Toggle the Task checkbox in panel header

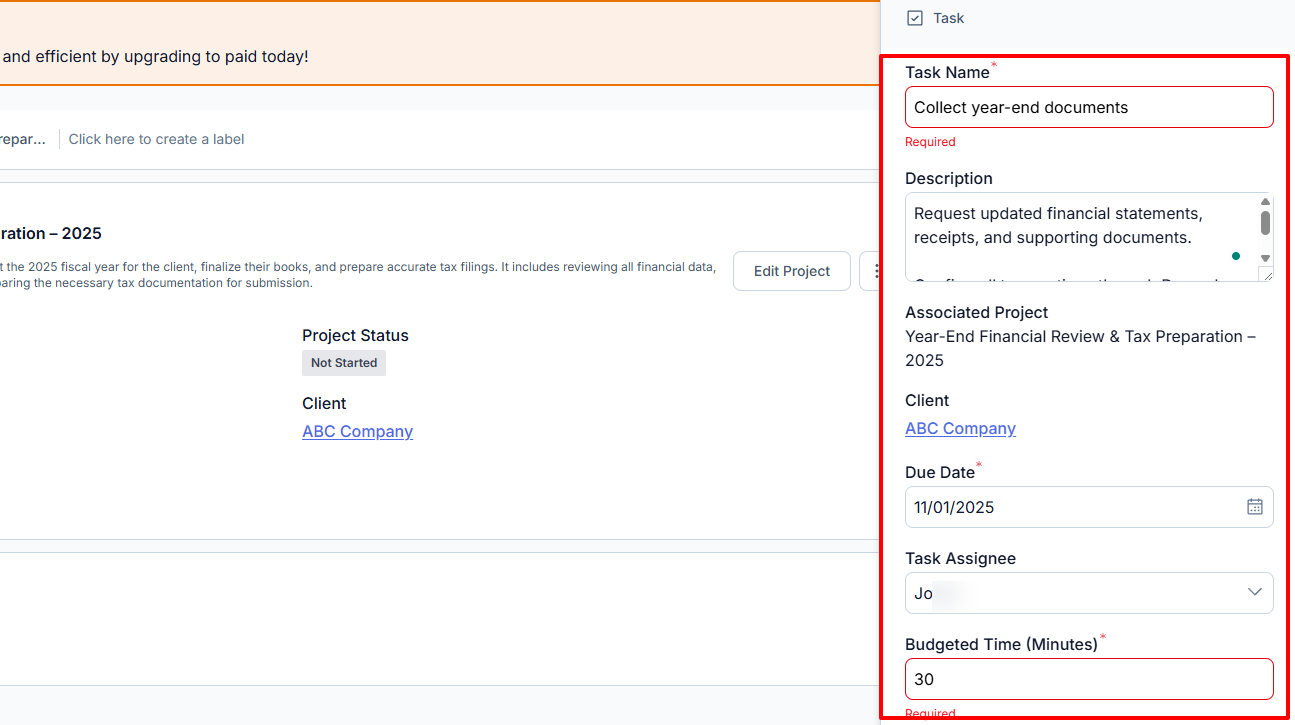click(x=914, y=17)
